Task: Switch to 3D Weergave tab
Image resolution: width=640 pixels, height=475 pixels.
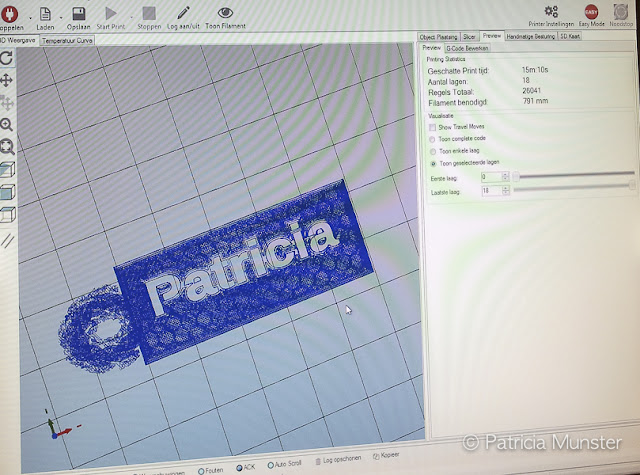Action: pos(18,40)
